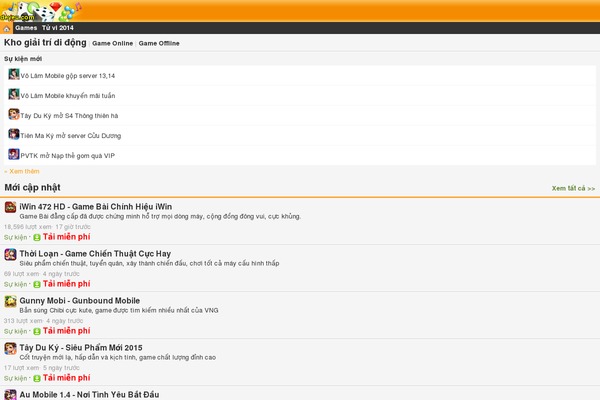Click the Thời Loạn game icon
This screenshot has width=600, height=400.
(x=10, y=254)
